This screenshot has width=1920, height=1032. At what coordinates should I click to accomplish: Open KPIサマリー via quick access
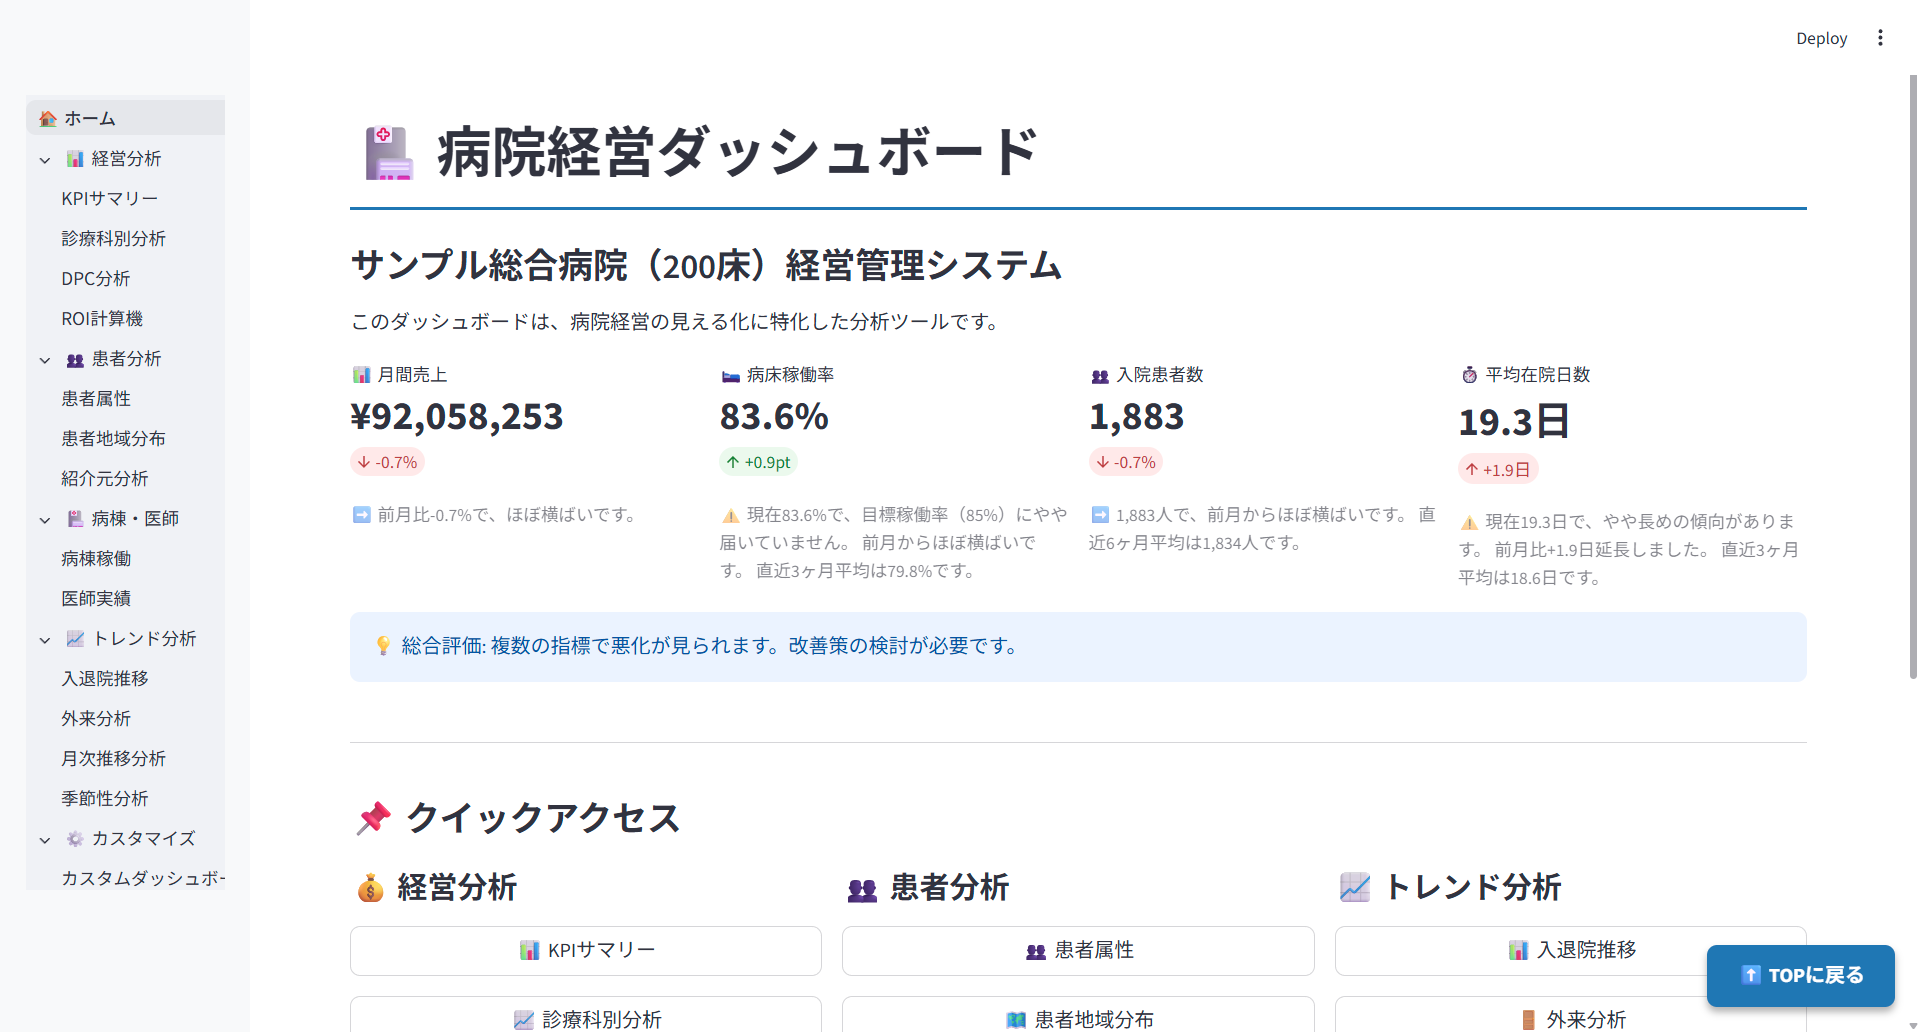coord(585,950)
